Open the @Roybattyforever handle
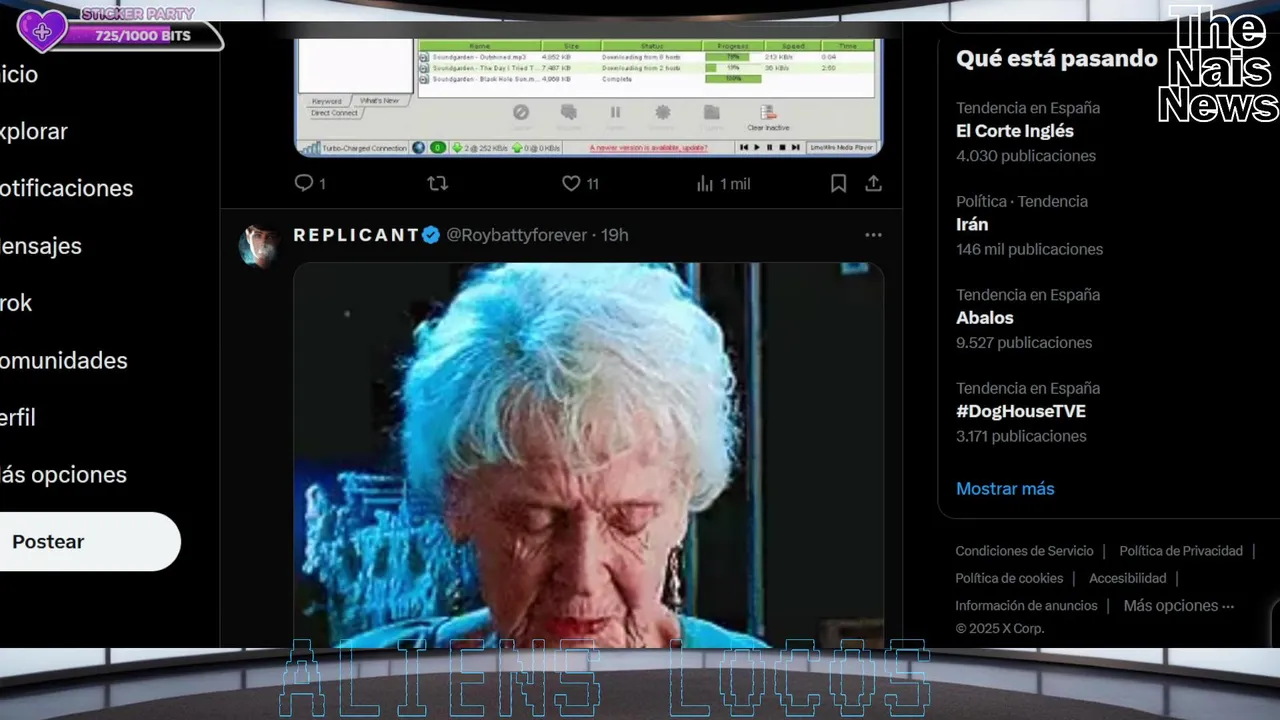Screen dimensions: 1280x720 (516, 235)
